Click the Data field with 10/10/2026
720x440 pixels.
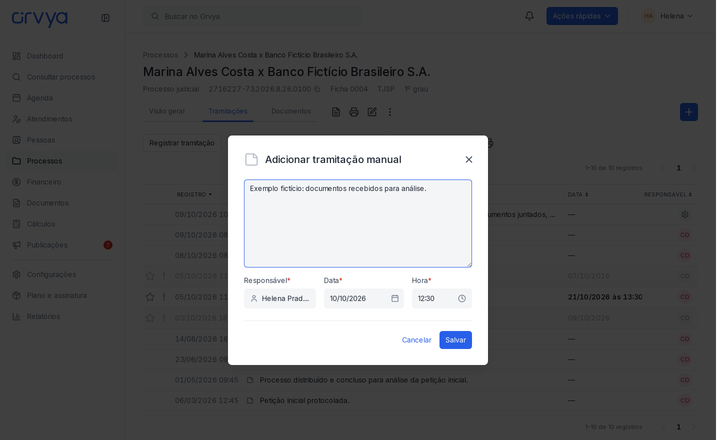click(363, 299)
